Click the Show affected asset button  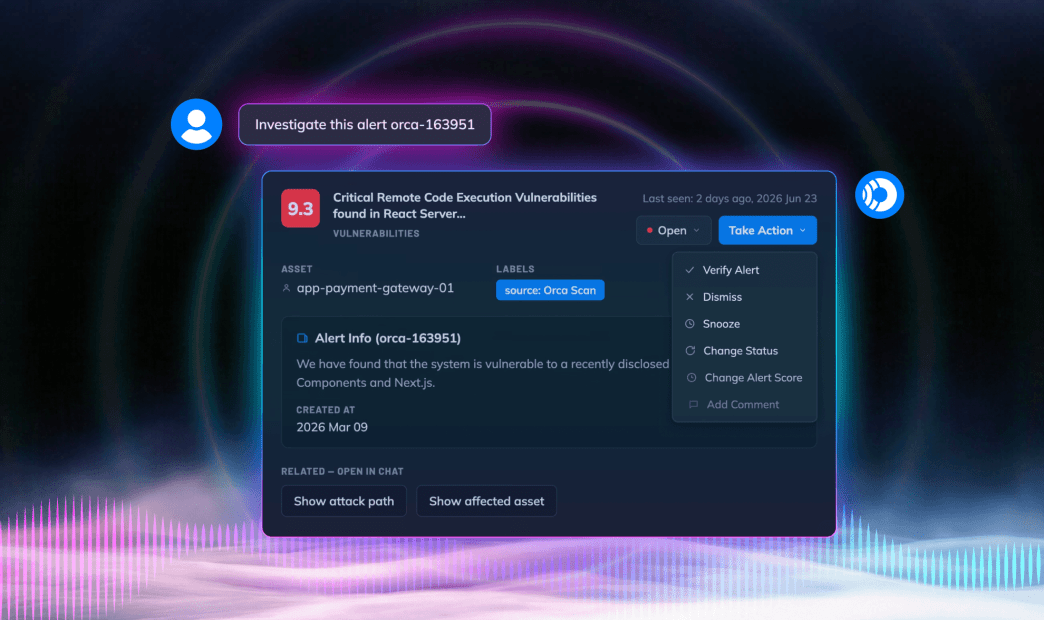[487, 501]
